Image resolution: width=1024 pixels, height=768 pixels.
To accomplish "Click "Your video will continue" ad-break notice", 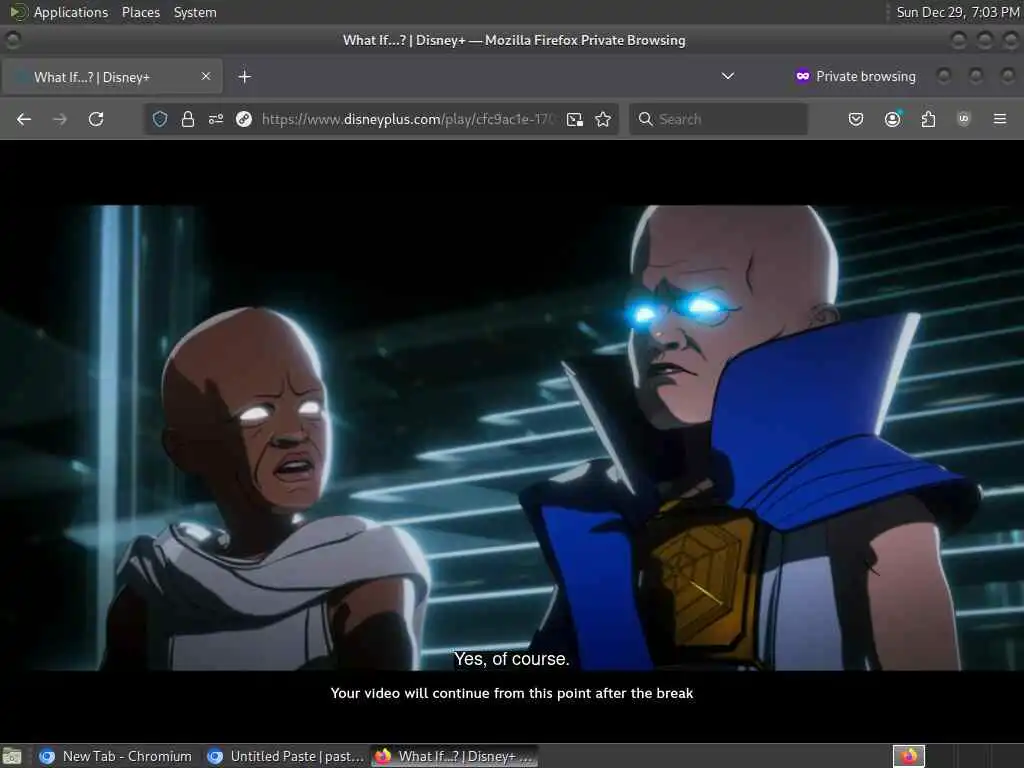I will 512,693.
